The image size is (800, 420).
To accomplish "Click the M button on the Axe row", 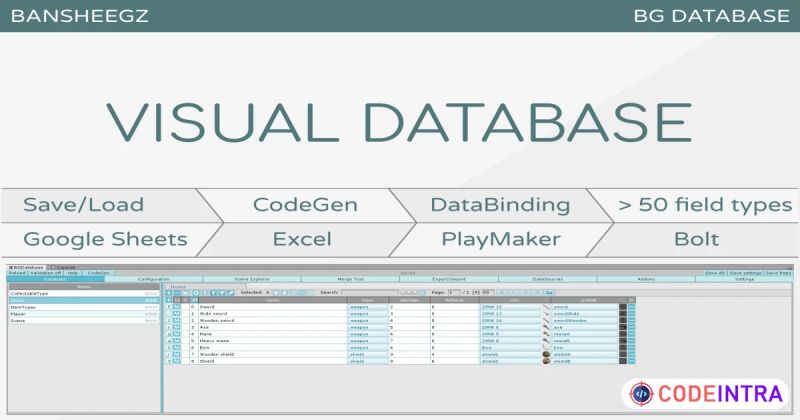I will (x=177, y=327).
